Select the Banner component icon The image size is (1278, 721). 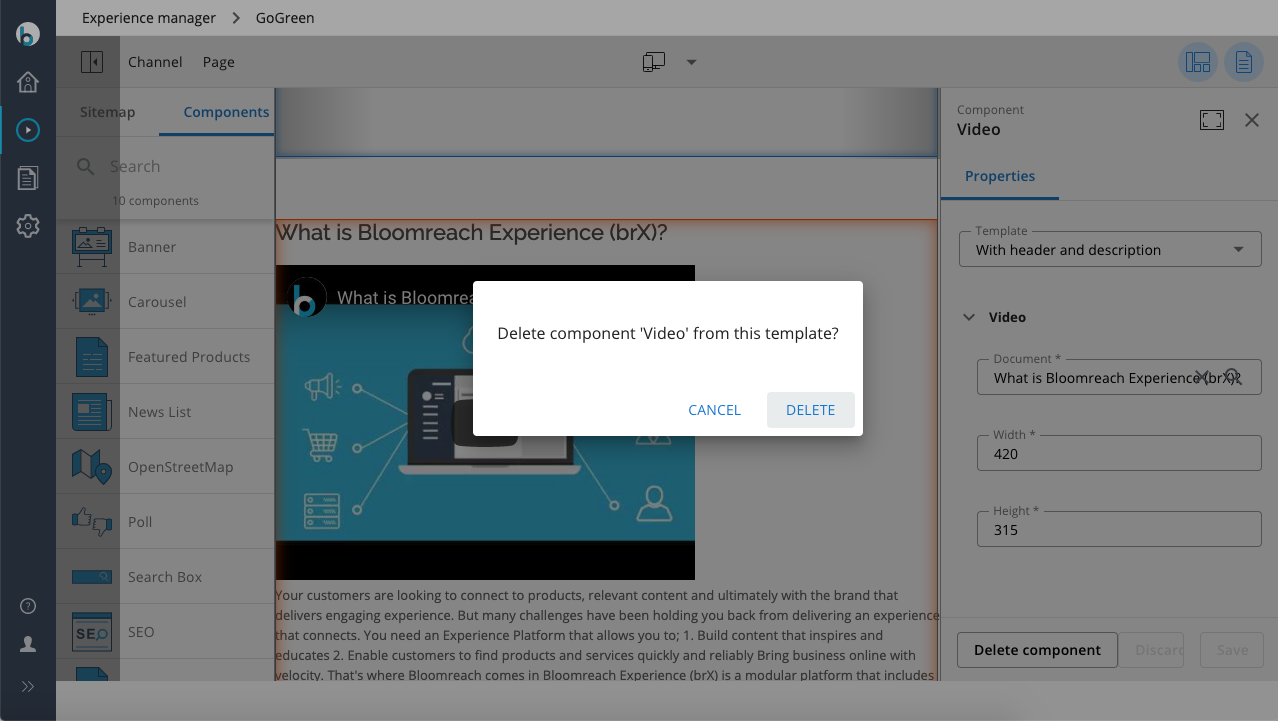click(92, 247)
